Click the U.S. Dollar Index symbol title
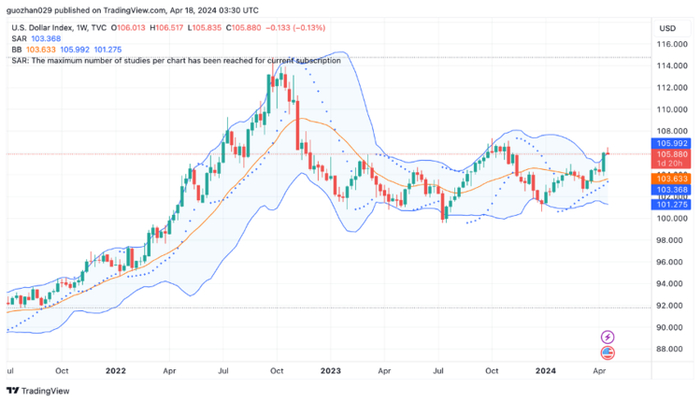 (42, 28)
